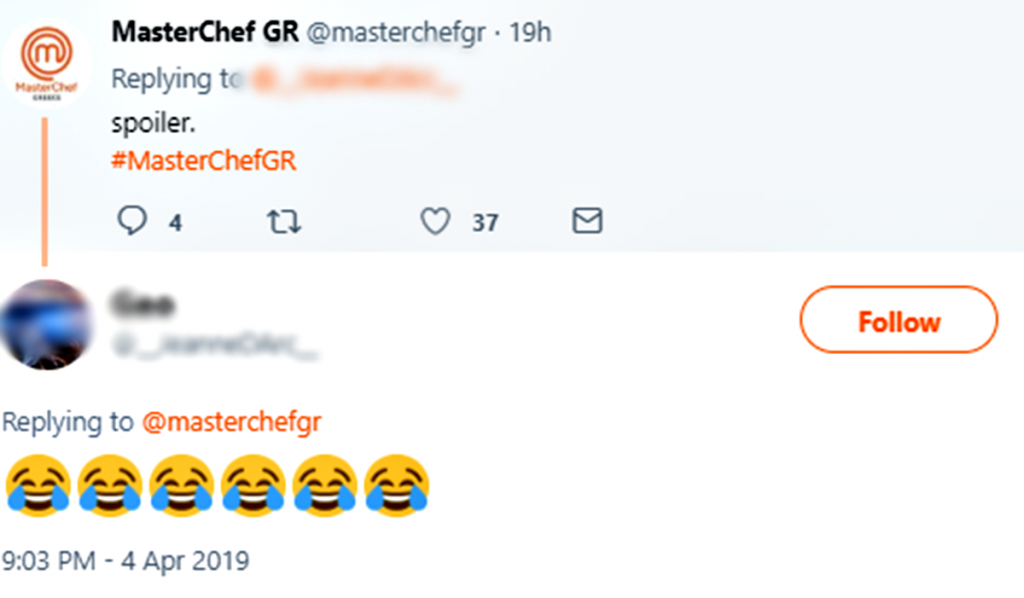
Task: Click the gray @masterchefgr handle in header
Action: [395, 33]
